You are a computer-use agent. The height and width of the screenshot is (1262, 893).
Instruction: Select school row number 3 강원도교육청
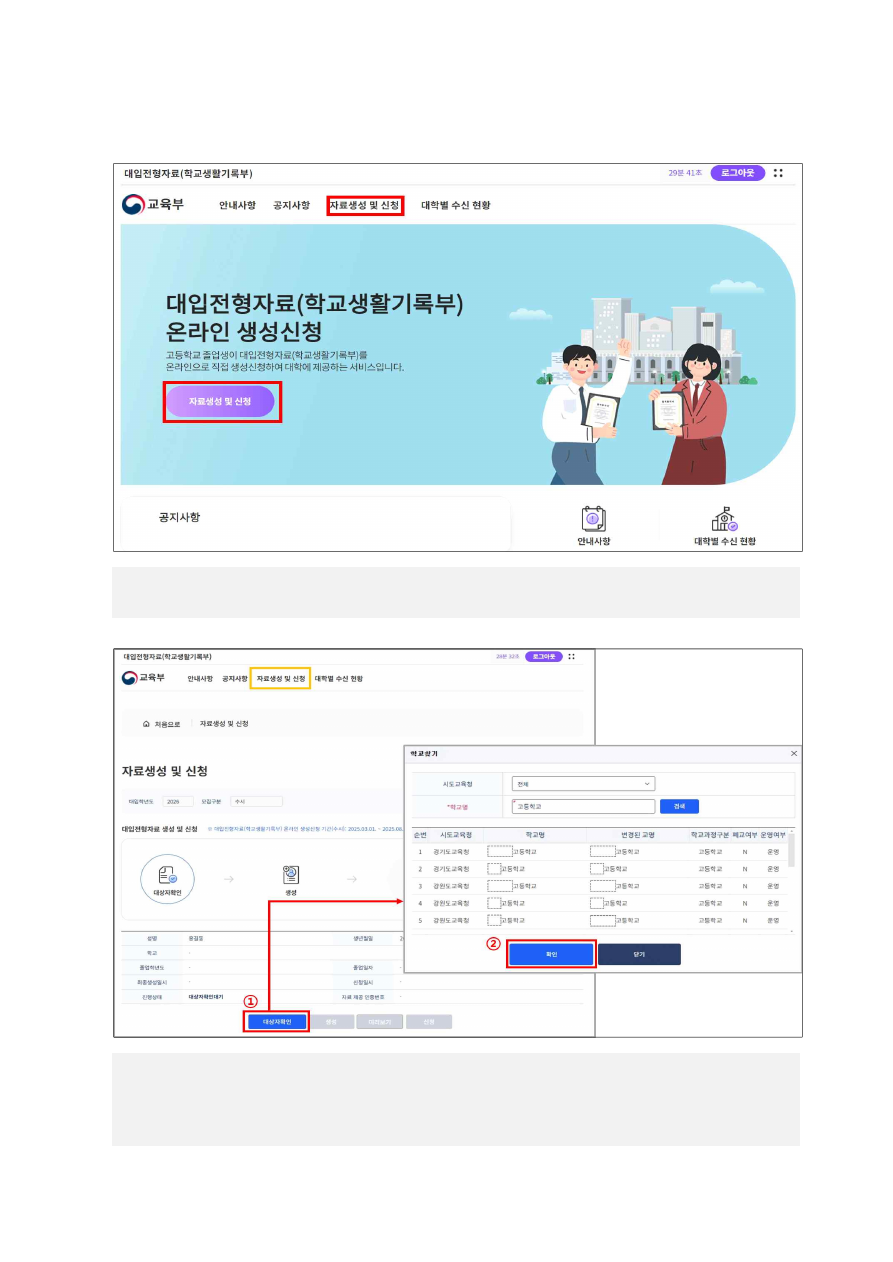tap(600, 886)
